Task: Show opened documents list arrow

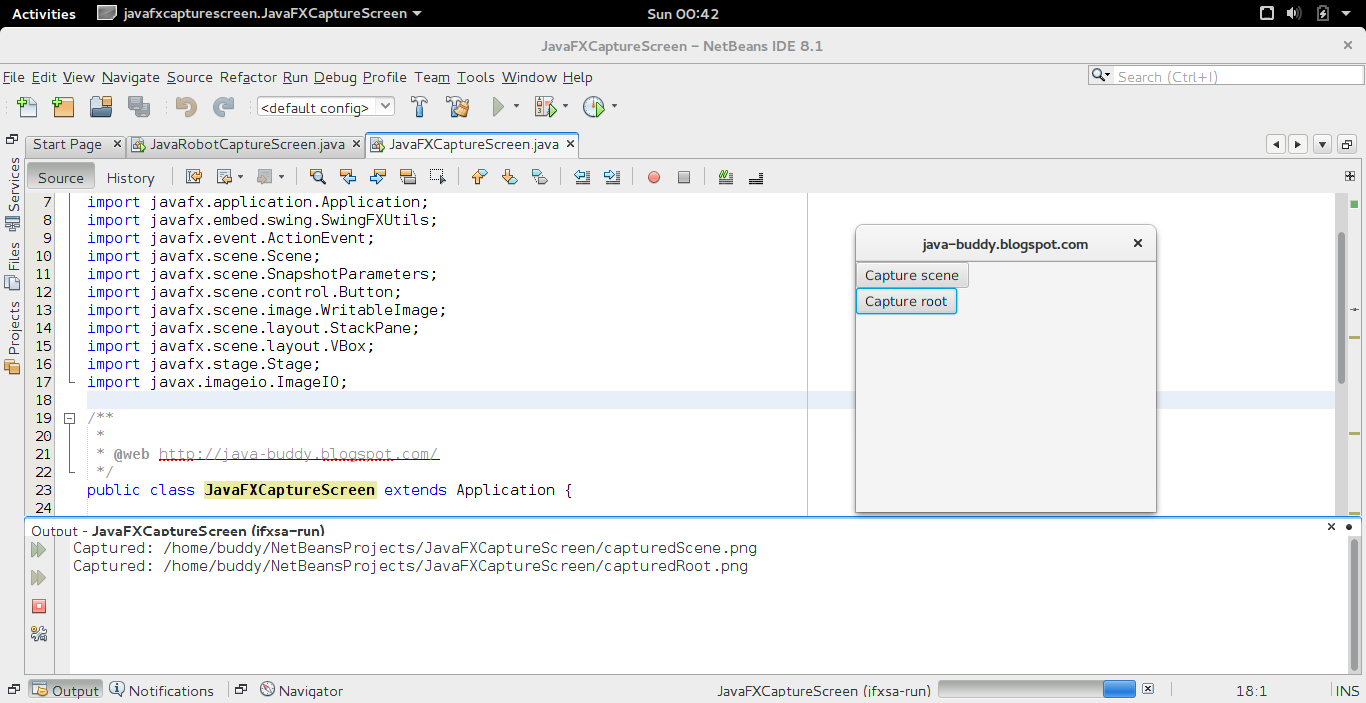Action: pos(1322,144)
